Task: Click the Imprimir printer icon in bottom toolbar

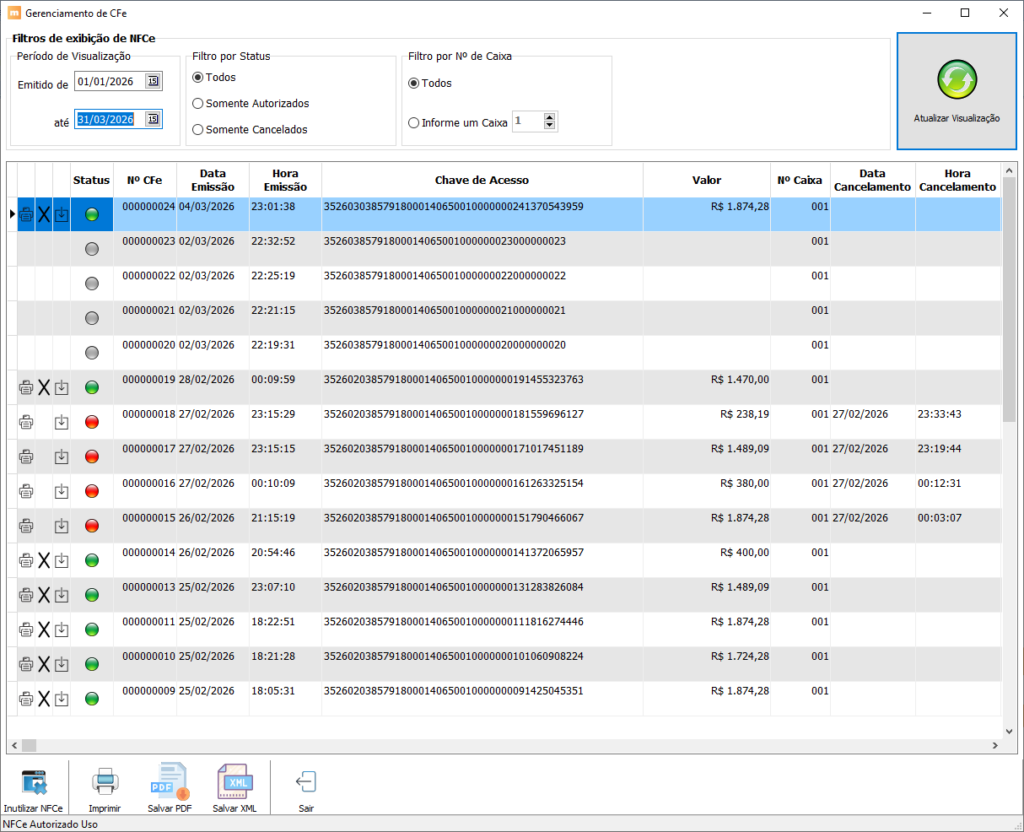Action: pos(105,783)
